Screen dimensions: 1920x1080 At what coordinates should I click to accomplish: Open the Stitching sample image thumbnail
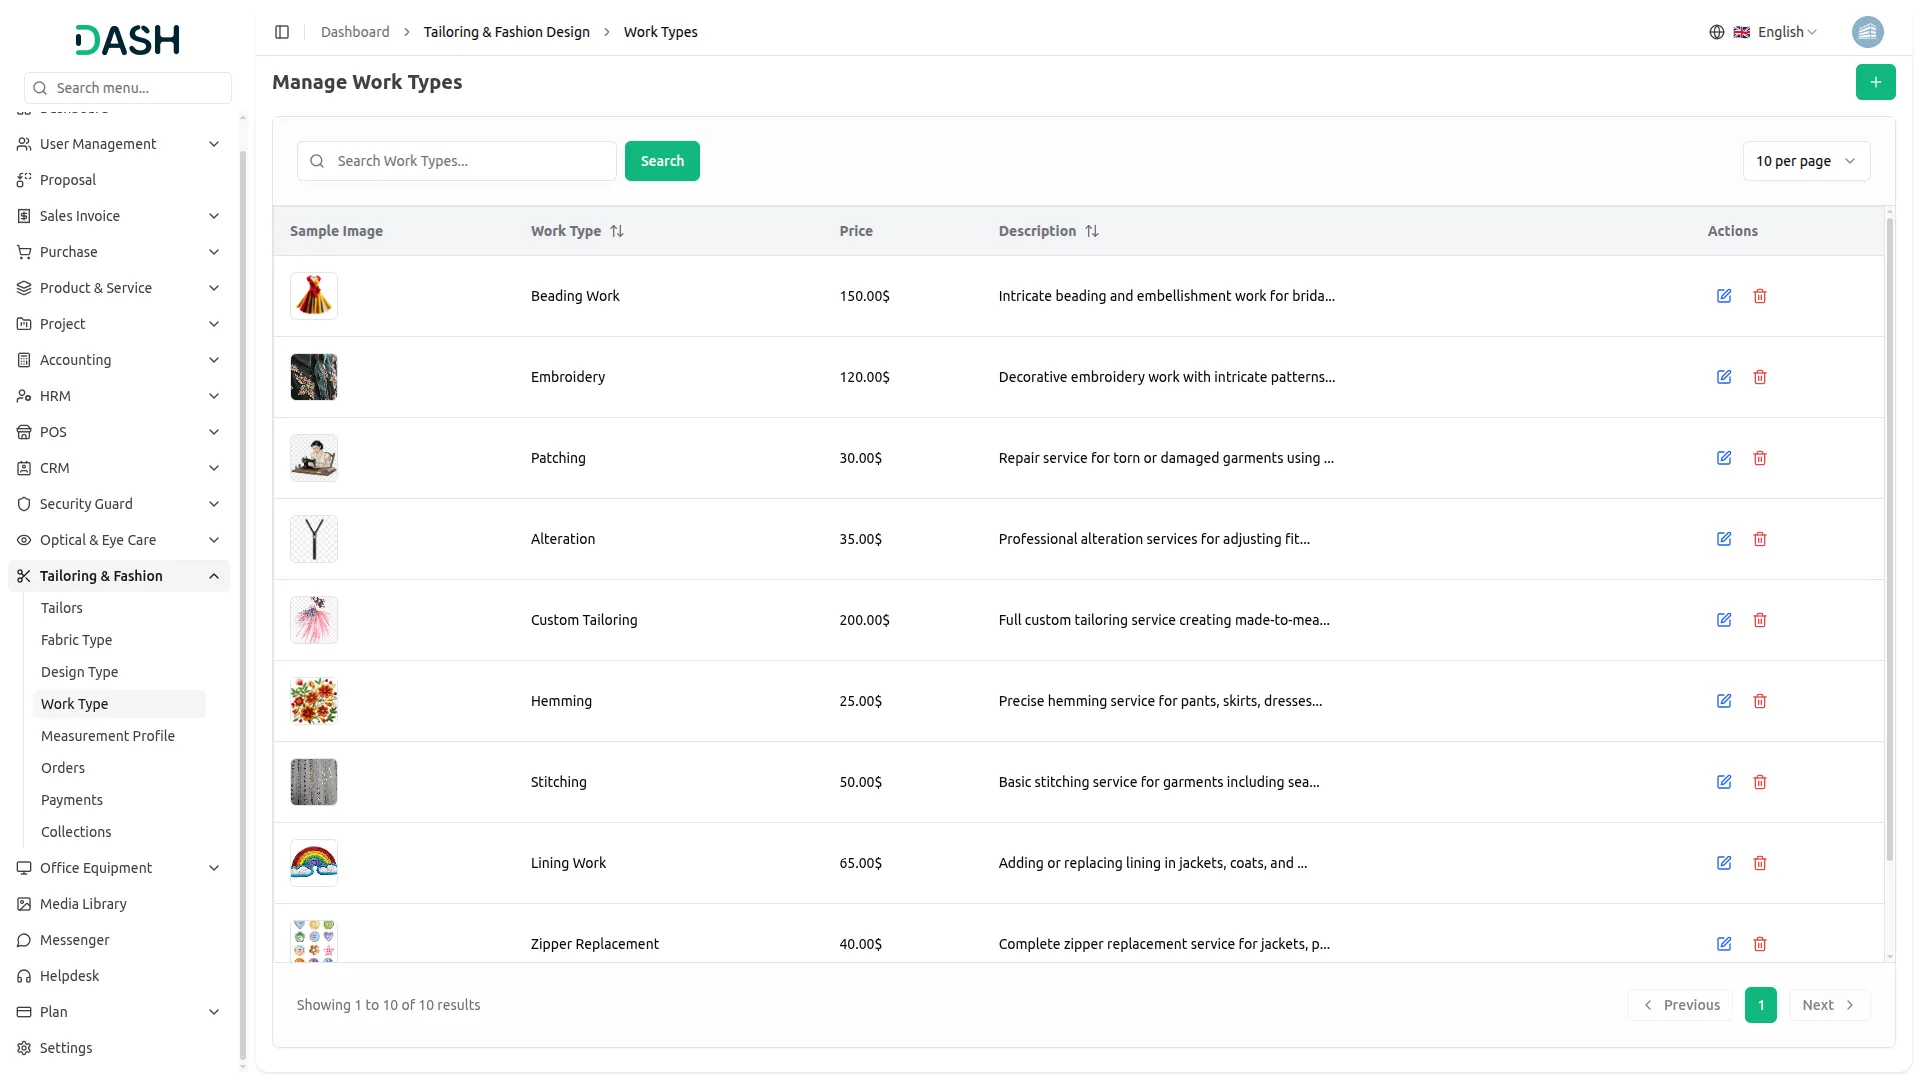[314, 782]
